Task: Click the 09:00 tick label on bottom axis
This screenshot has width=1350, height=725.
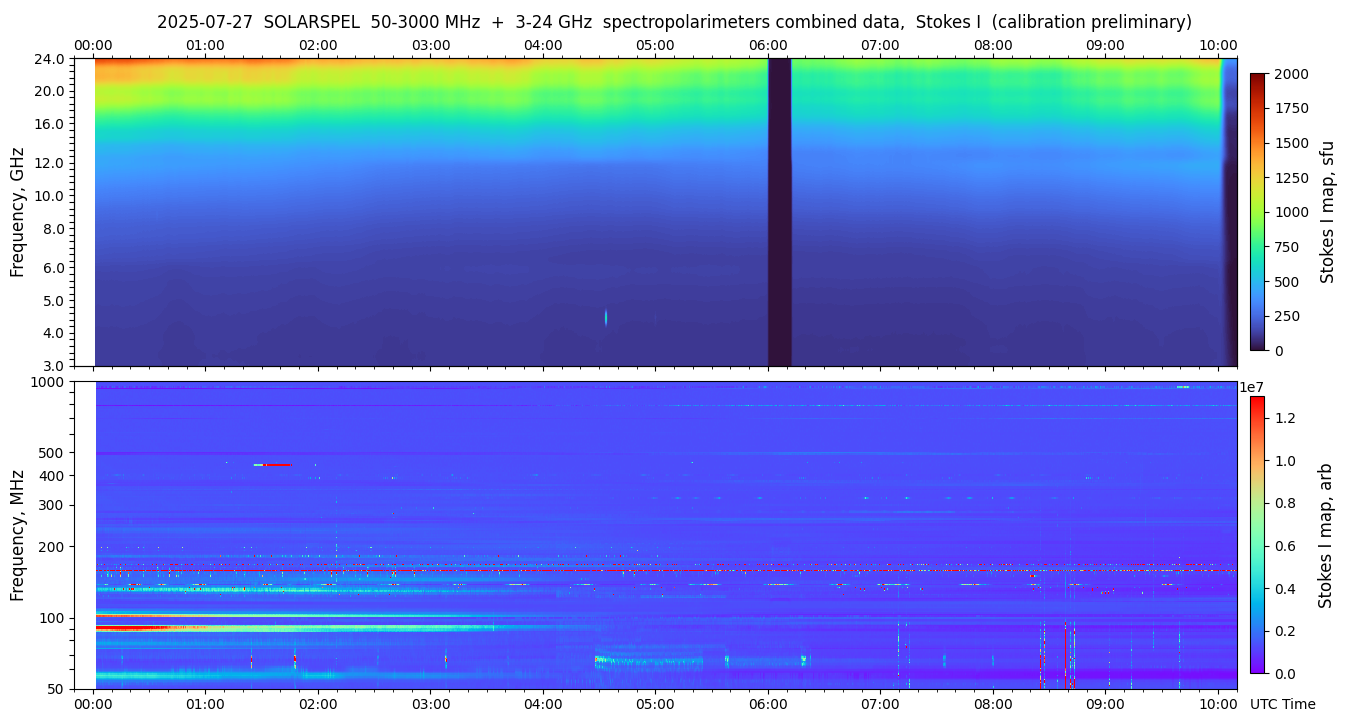Action: [x=1105, y=704]
